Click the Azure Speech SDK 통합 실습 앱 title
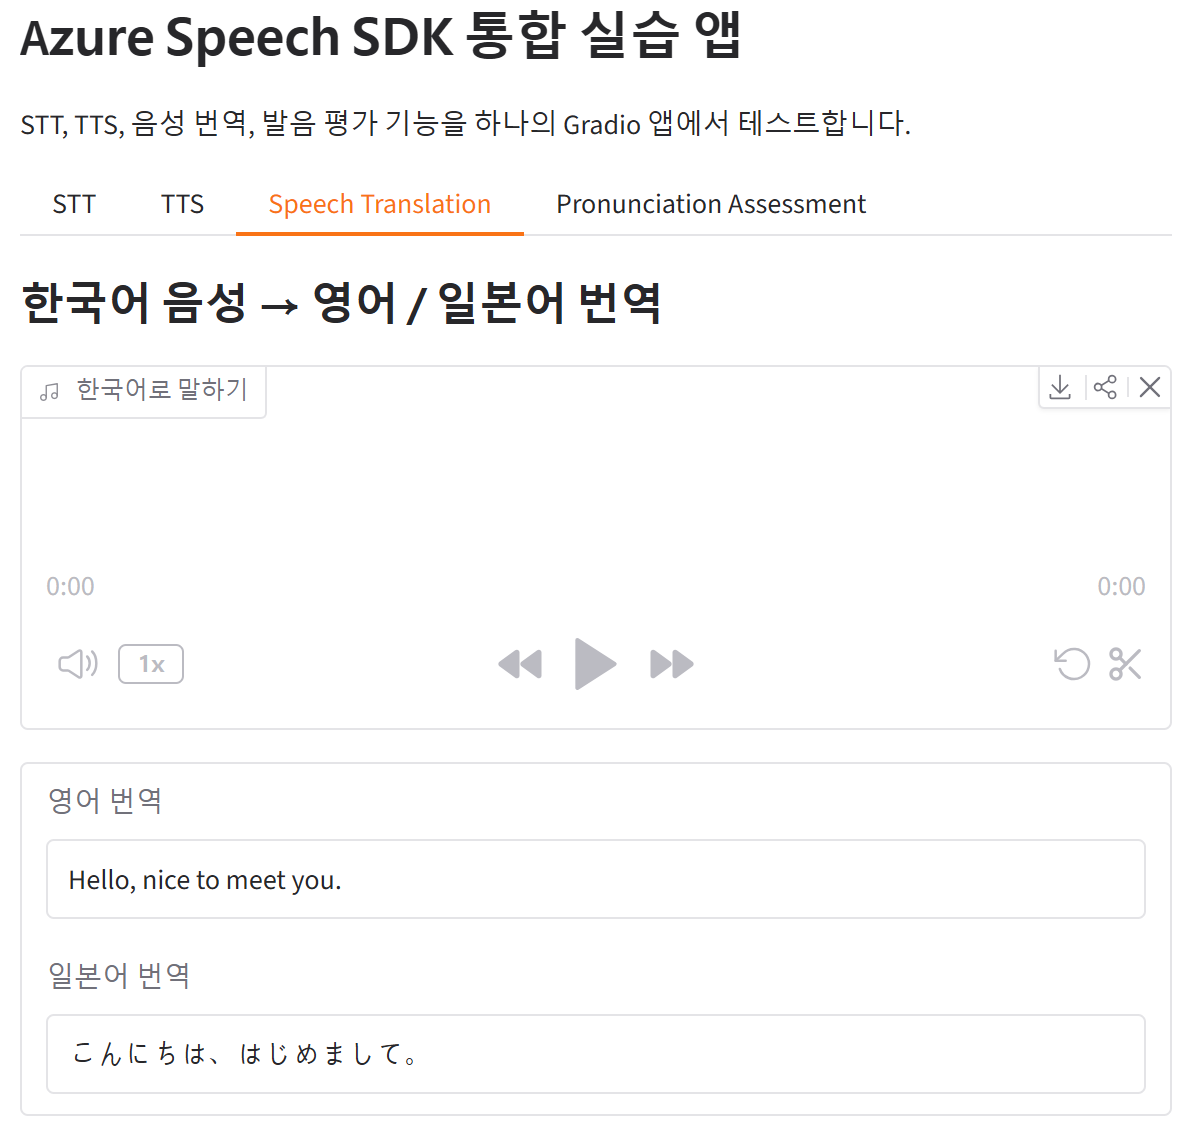 point(381,37)
